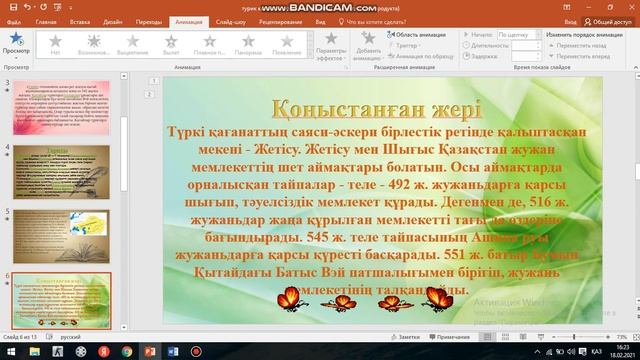Switch to the Рецензирование tab
The image size is (640, 360).
280,22
